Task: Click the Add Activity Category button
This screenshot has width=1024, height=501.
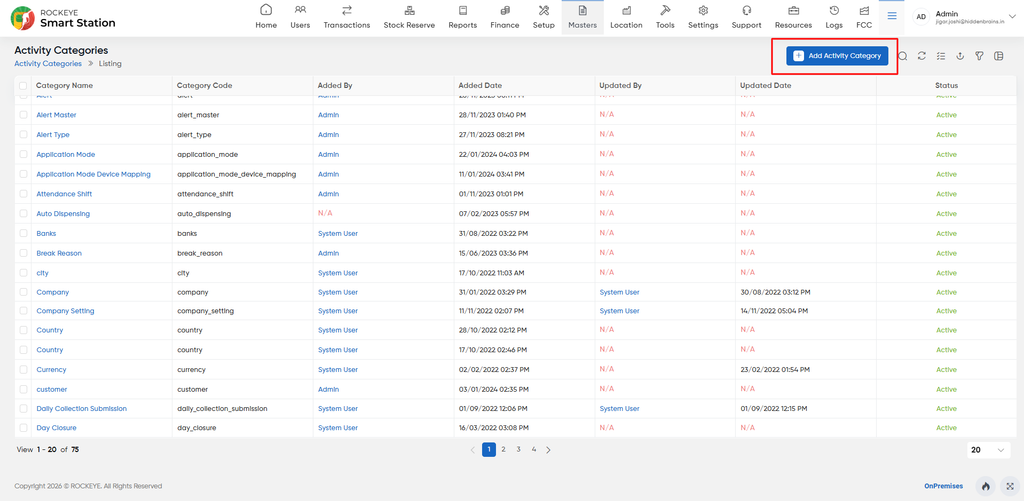Action: (x=837, y=56)
